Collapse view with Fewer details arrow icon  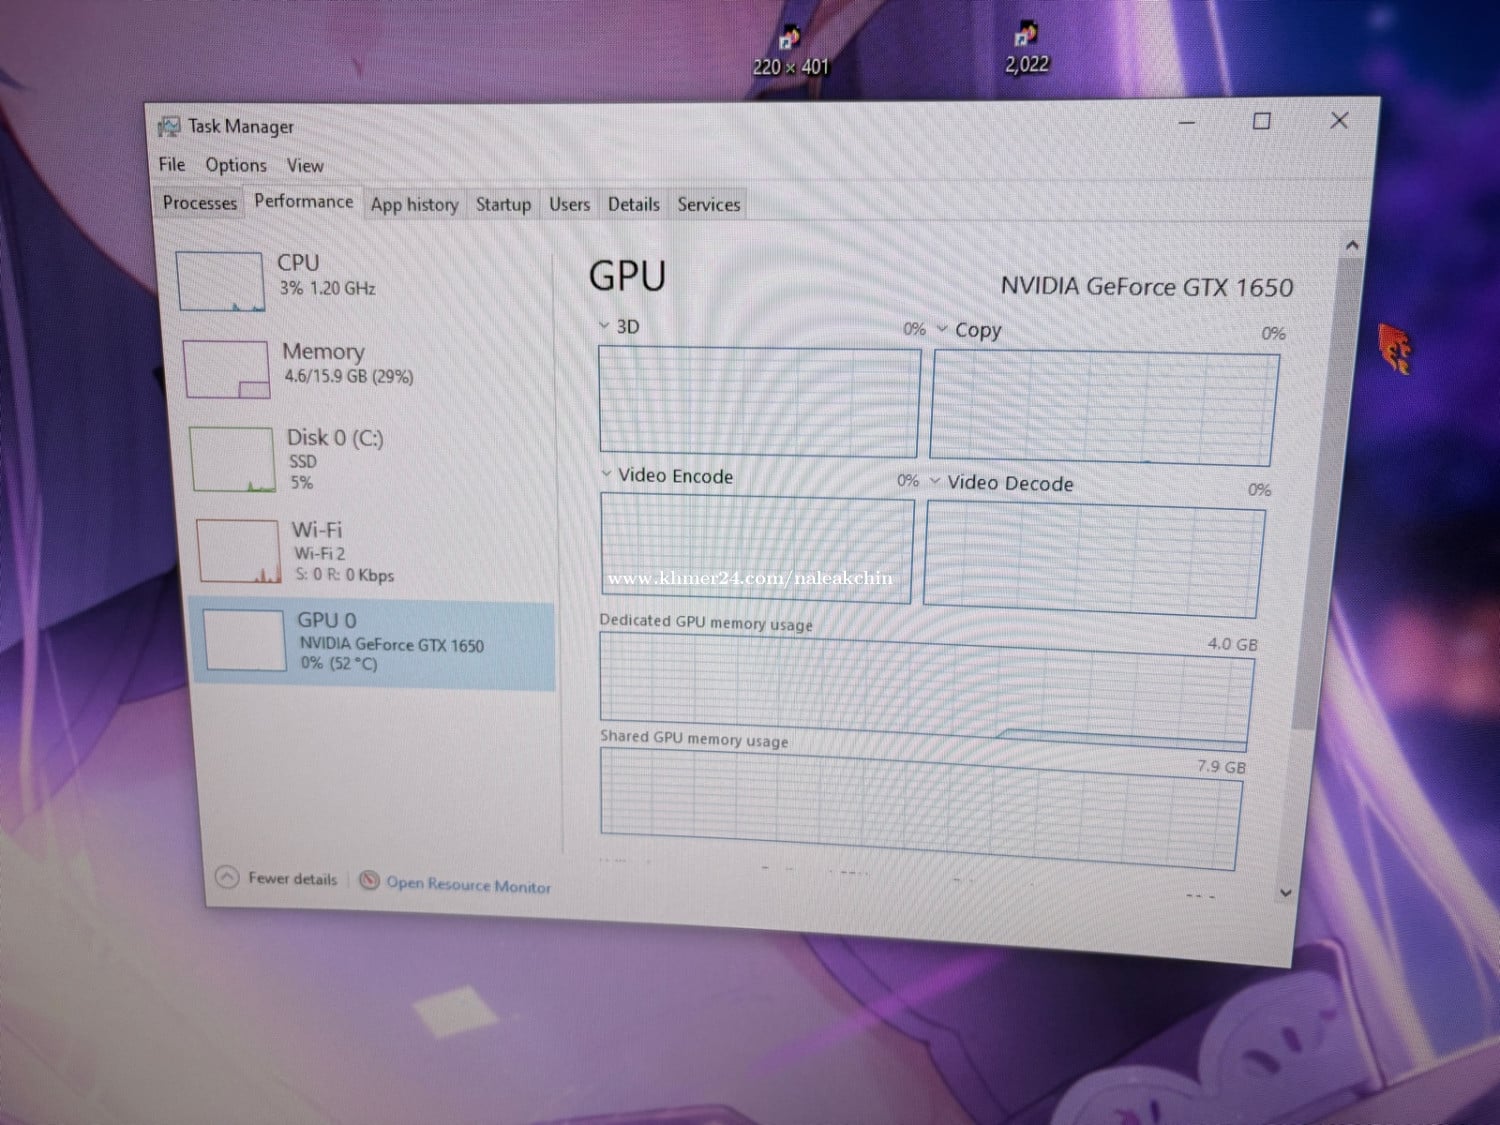point(227,877)
